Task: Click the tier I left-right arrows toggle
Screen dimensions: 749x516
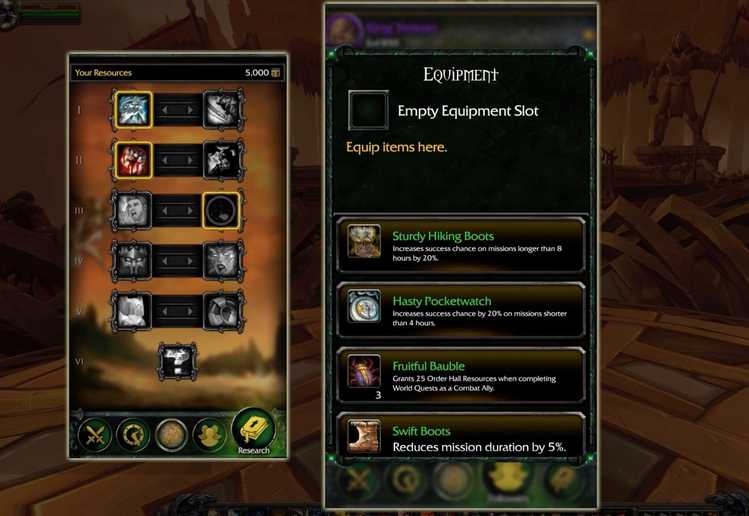Action: tap(177, 110)
